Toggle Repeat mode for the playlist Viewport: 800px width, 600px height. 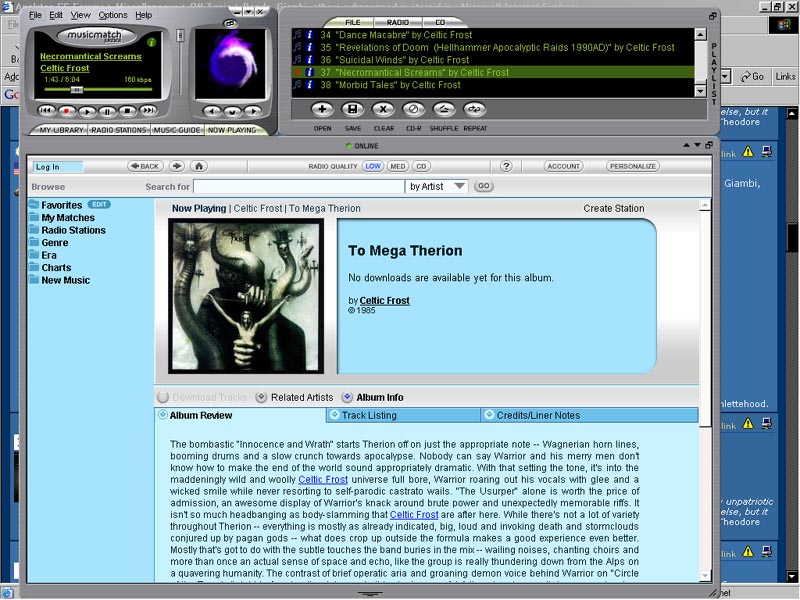click(x=475, y=109)
